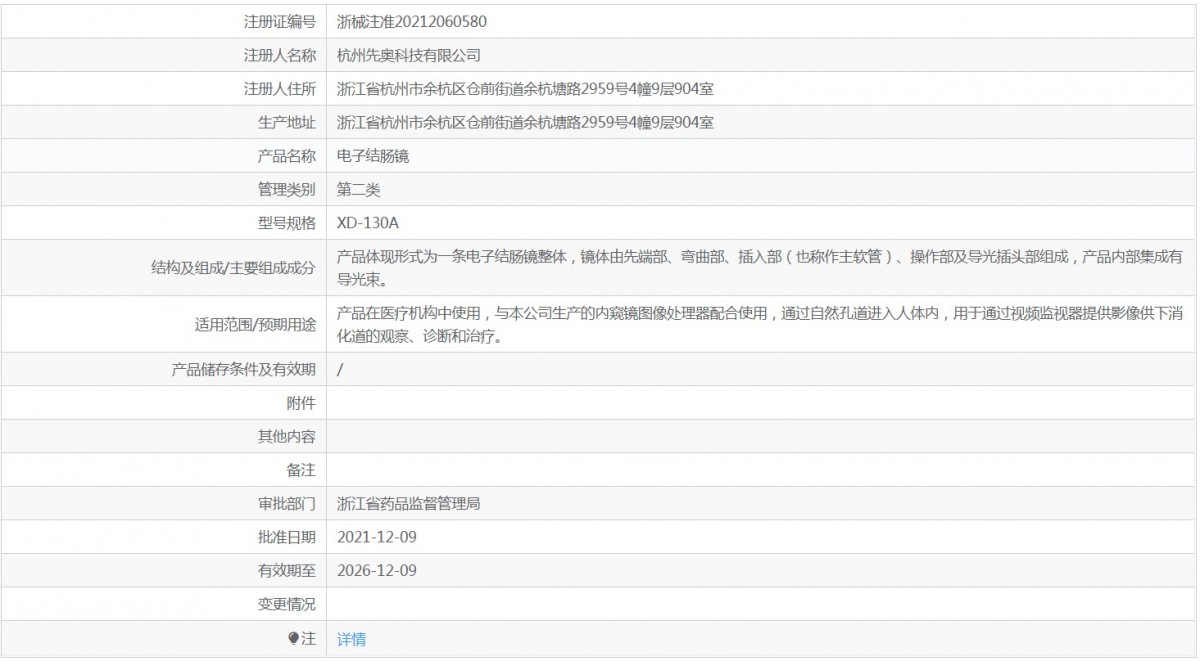Image resolution: width=1200 pixels, height=661 pixels.
Task: Select registration number 浙械注准20212060580
Action: point(412,21)
